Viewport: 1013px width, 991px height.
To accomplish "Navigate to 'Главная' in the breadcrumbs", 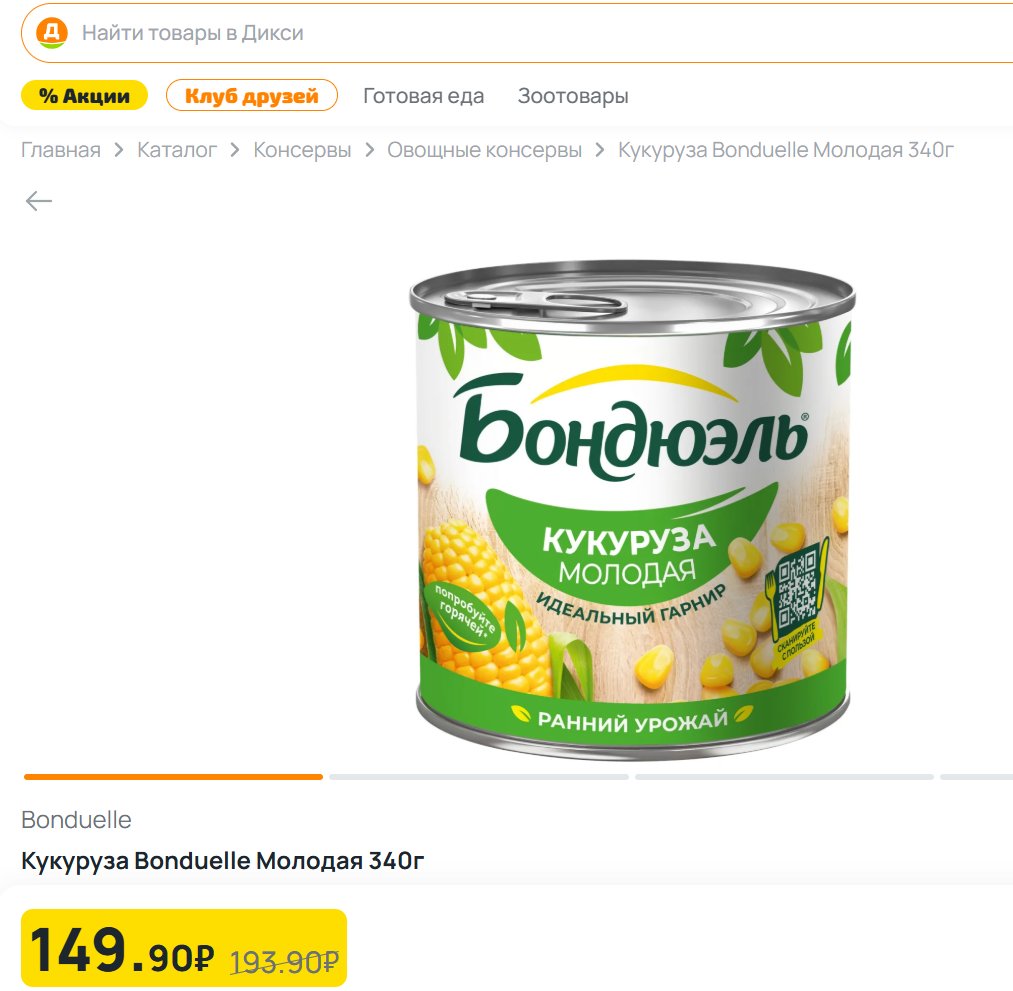I will [61, 150].
